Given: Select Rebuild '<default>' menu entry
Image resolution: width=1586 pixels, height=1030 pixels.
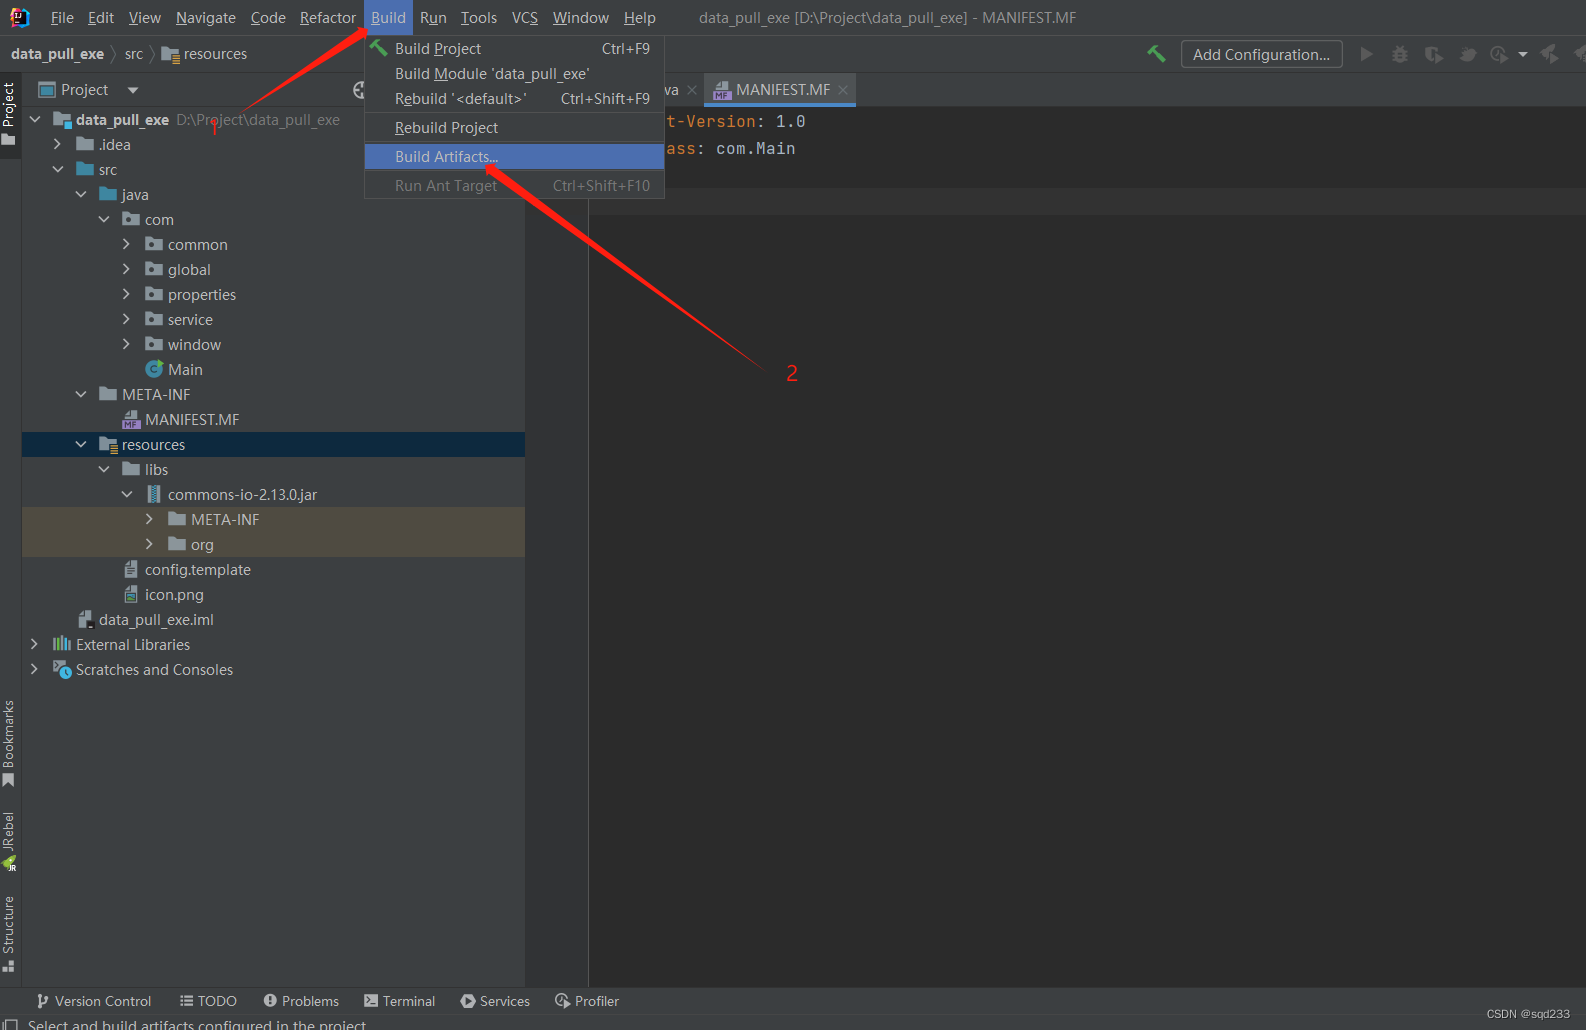Looking at the screenshot, I should pos(514,98).
